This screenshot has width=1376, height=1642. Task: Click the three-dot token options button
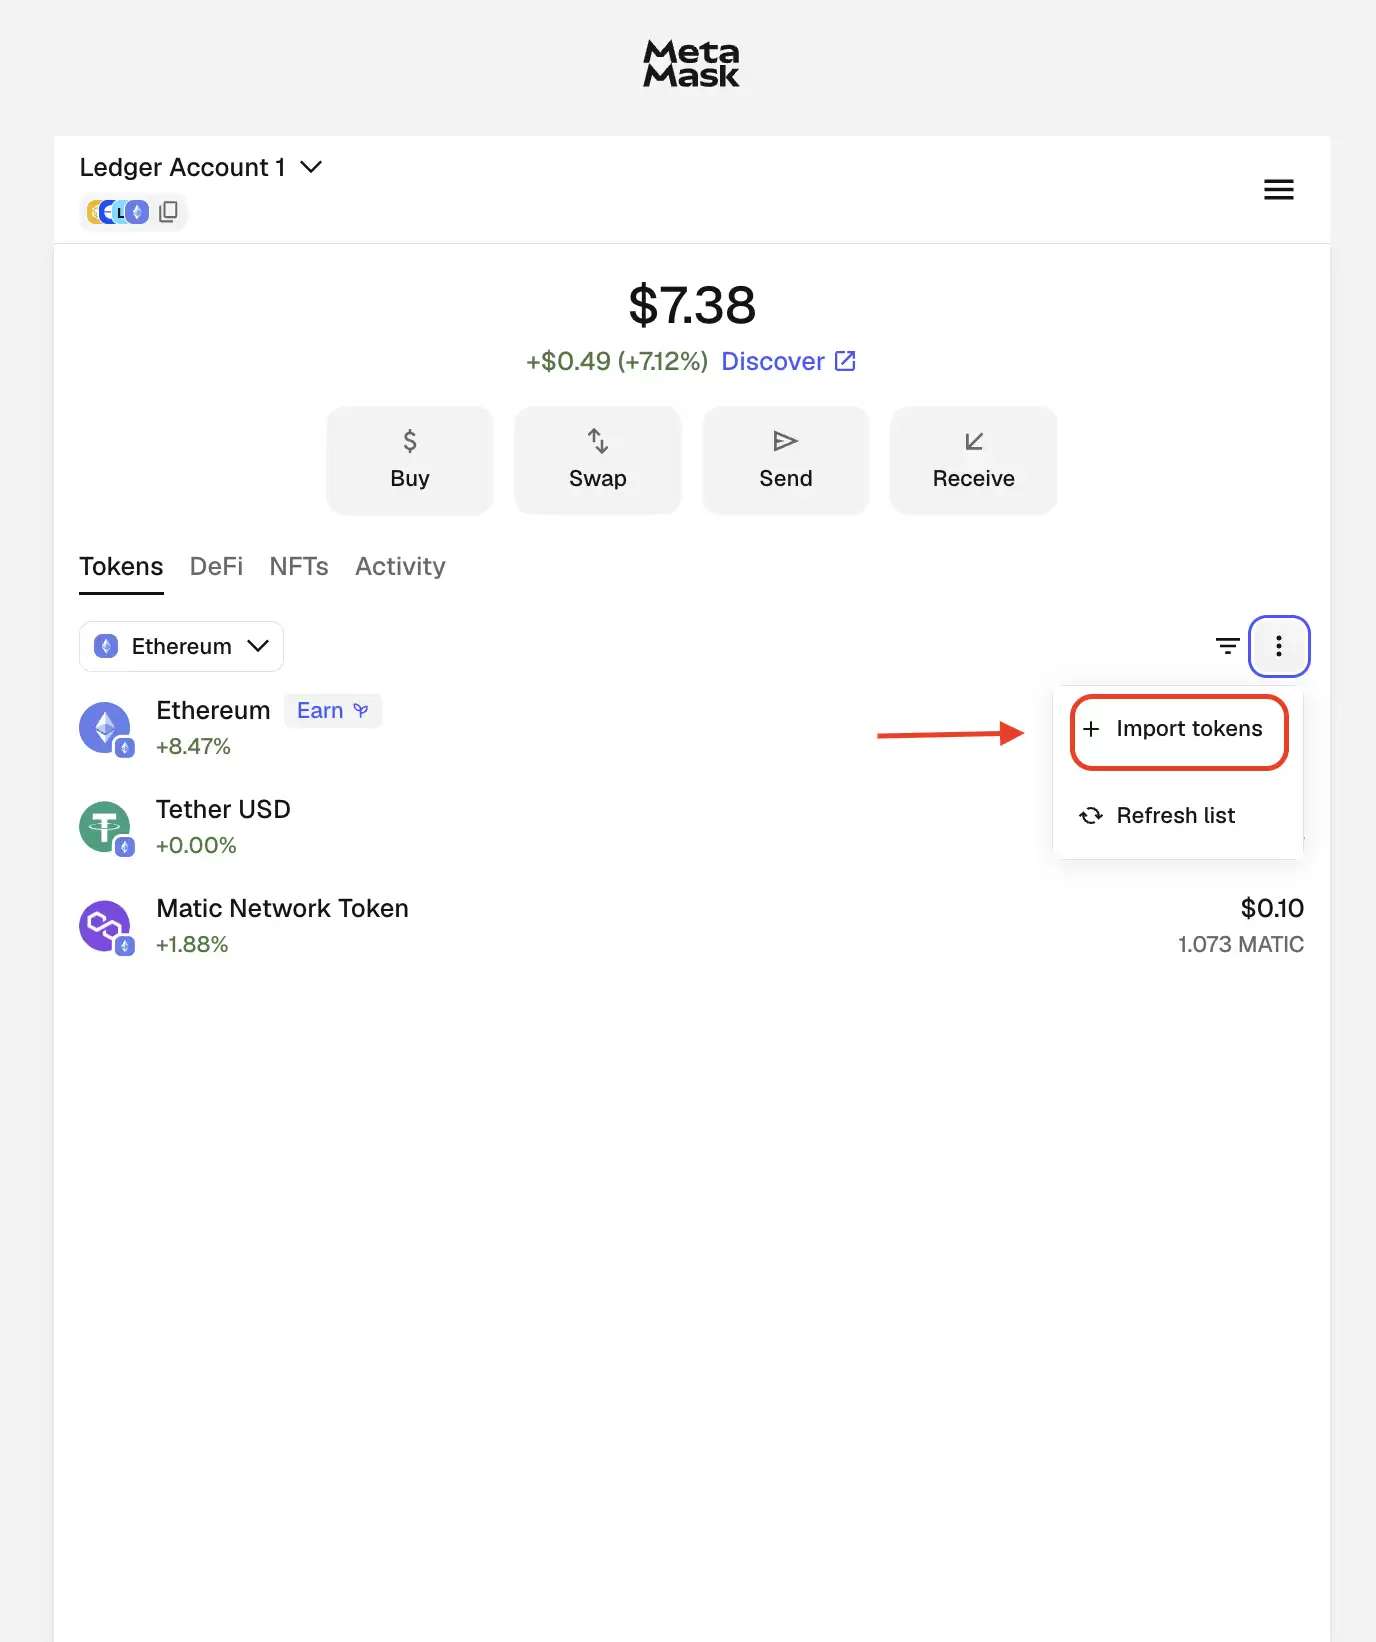pyautogui.click(x=1279, y=646)
